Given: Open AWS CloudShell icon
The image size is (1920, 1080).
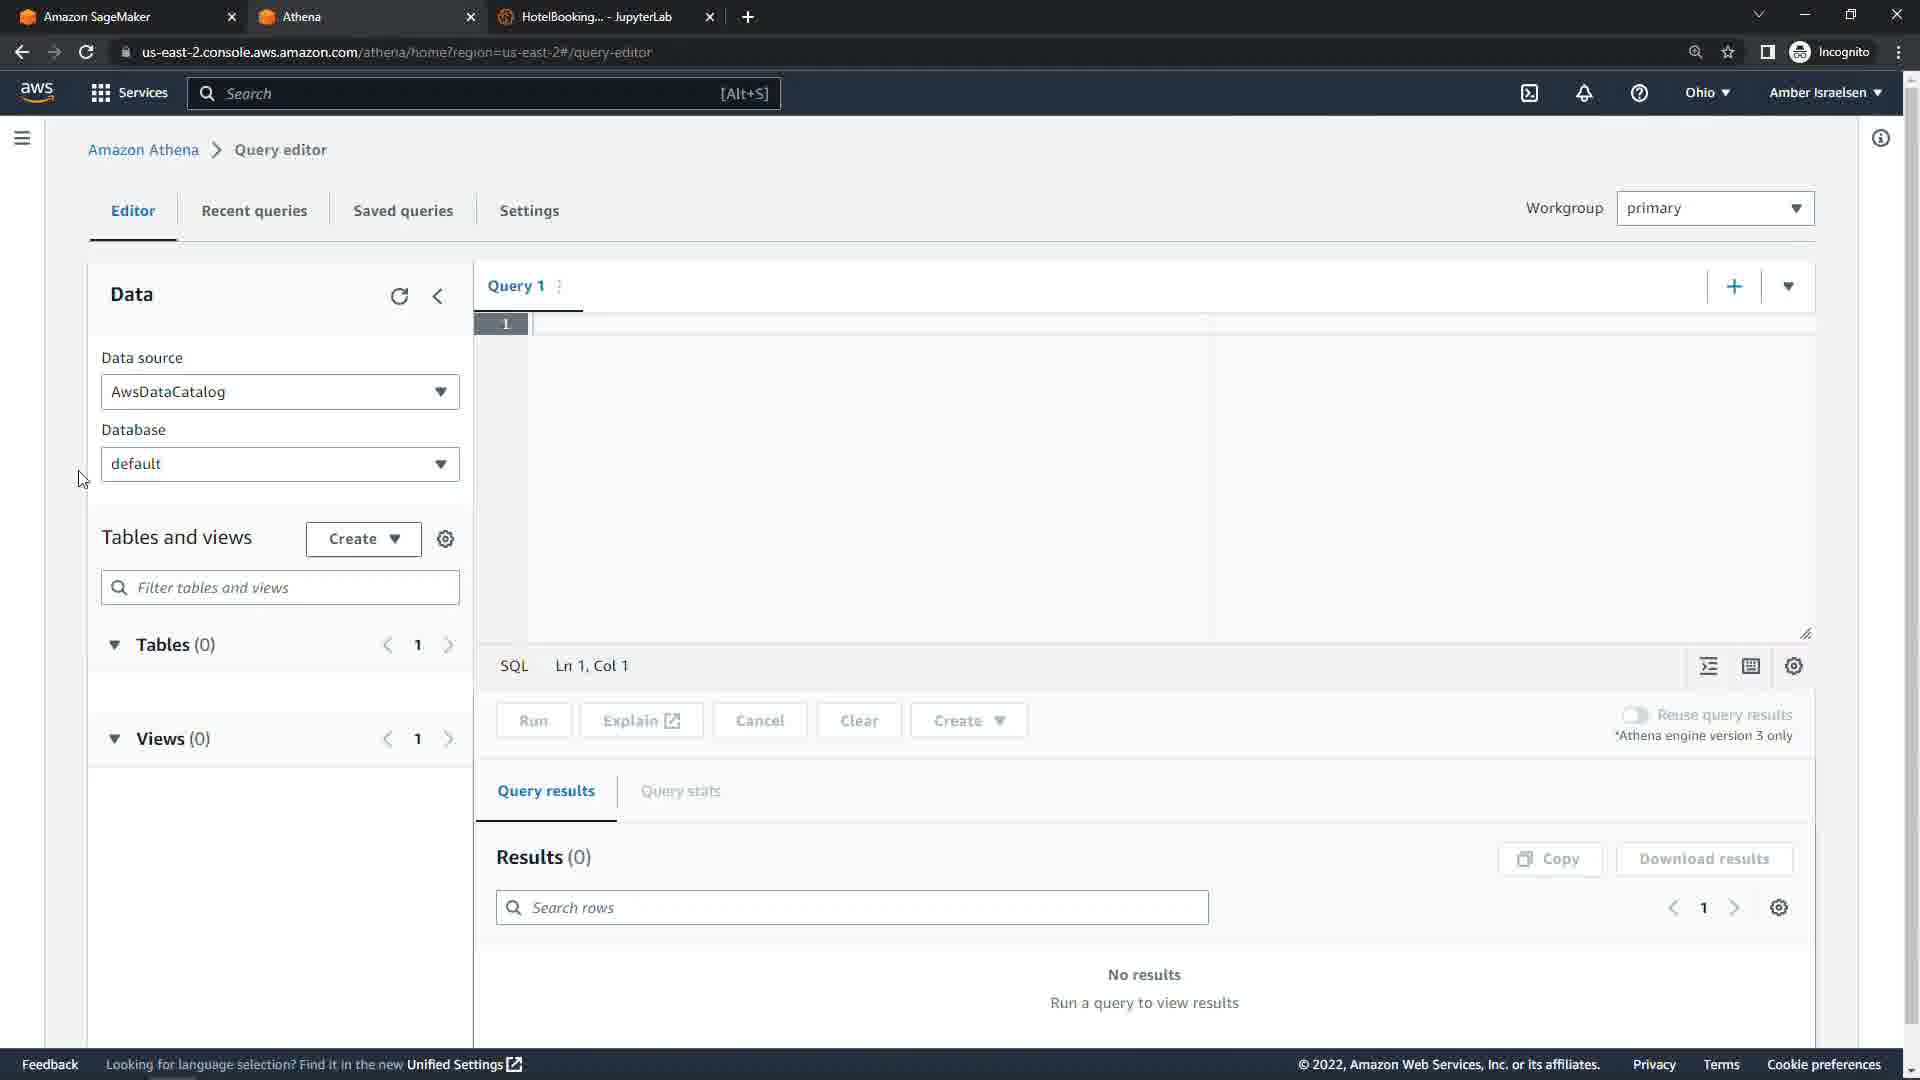Looking at the screenshot, I should (1529, 93).
